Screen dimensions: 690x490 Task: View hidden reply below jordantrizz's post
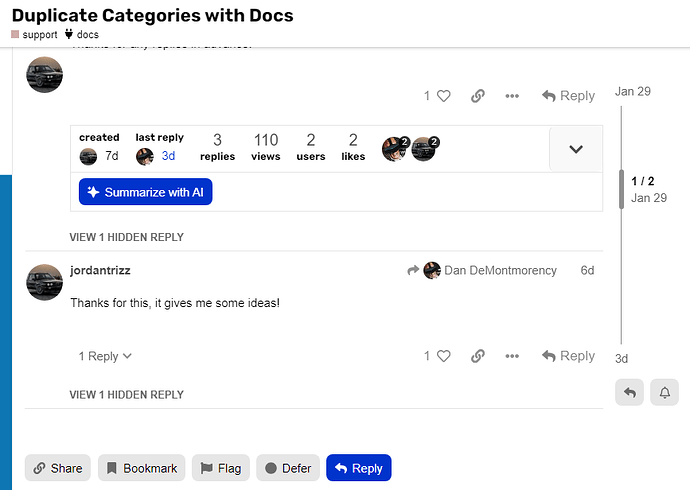pyautogui.click(x=127, y=395)
